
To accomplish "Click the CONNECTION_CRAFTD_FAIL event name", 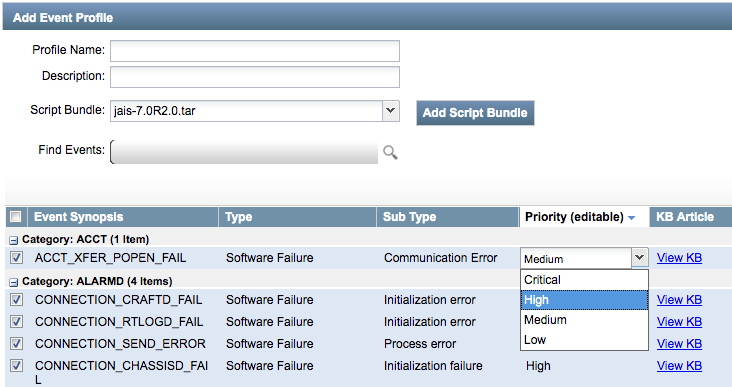I will 119,300.
